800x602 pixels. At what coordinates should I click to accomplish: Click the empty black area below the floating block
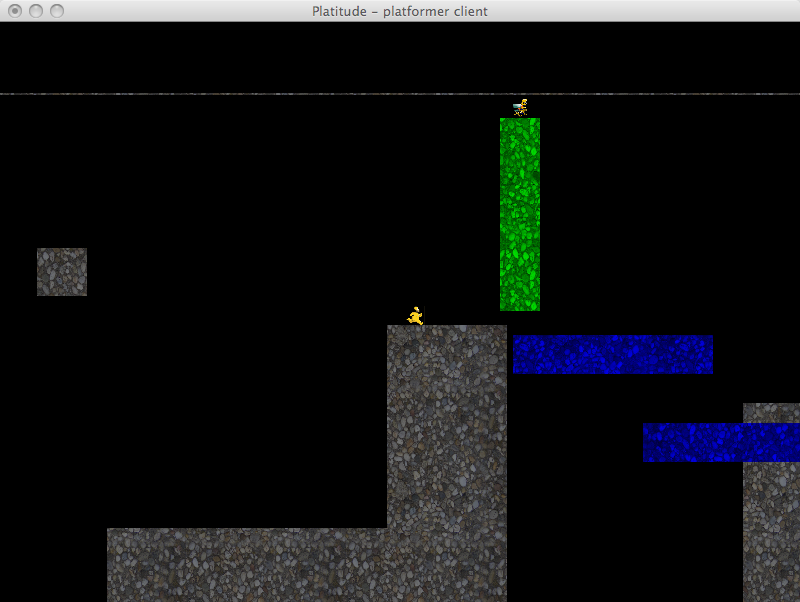62,400
